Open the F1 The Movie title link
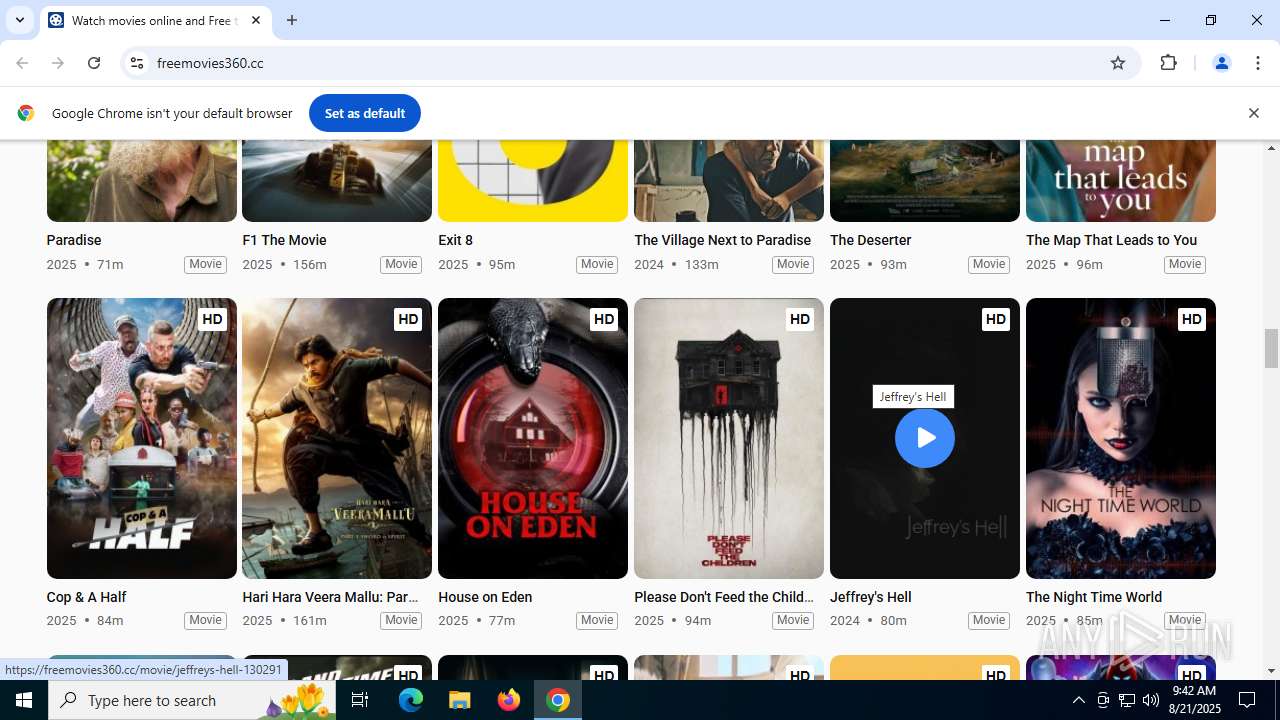 tap(284, 240)
